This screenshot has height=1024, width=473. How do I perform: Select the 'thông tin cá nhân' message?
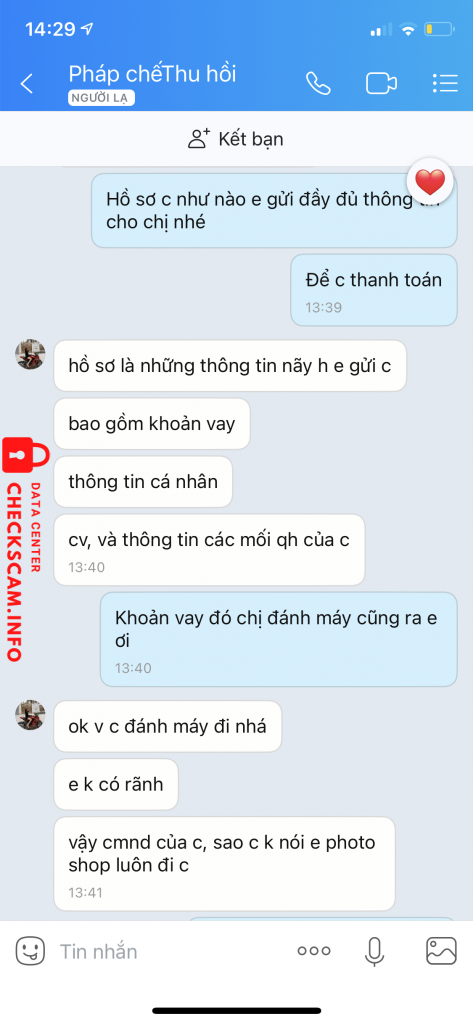tap(143, 482)
